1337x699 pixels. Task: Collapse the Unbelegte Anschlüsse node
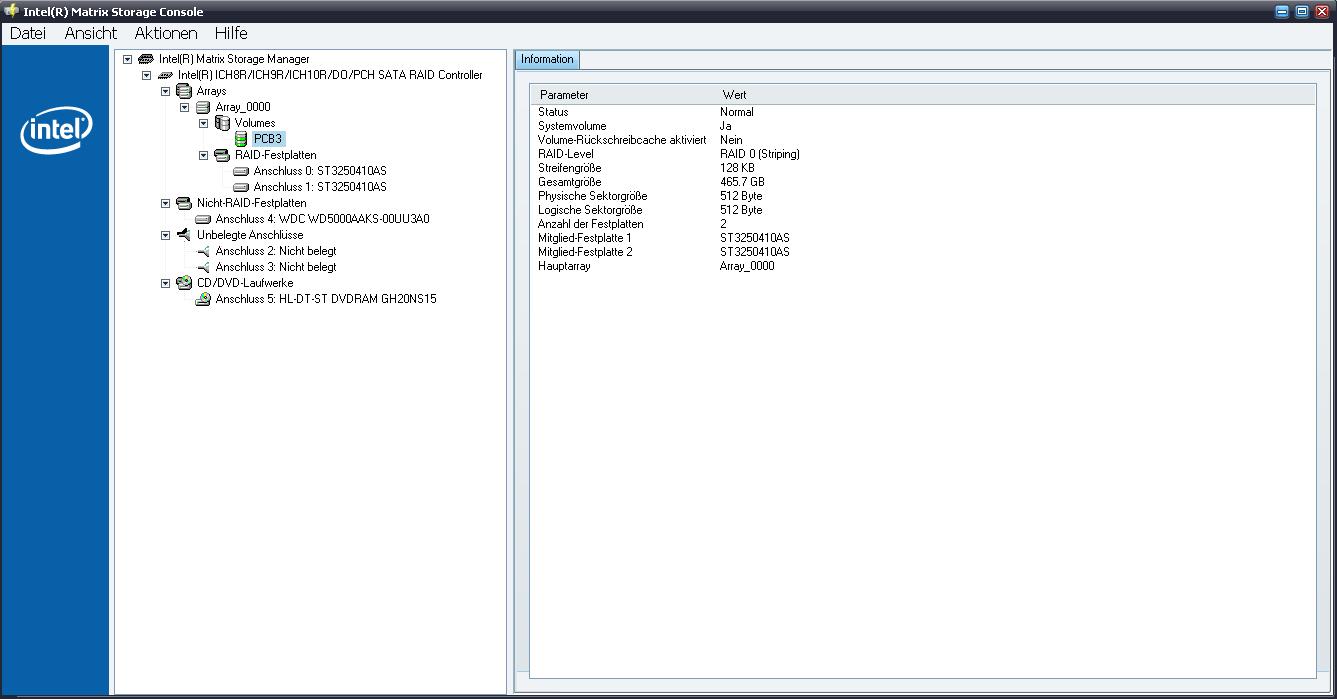[166, 235]
